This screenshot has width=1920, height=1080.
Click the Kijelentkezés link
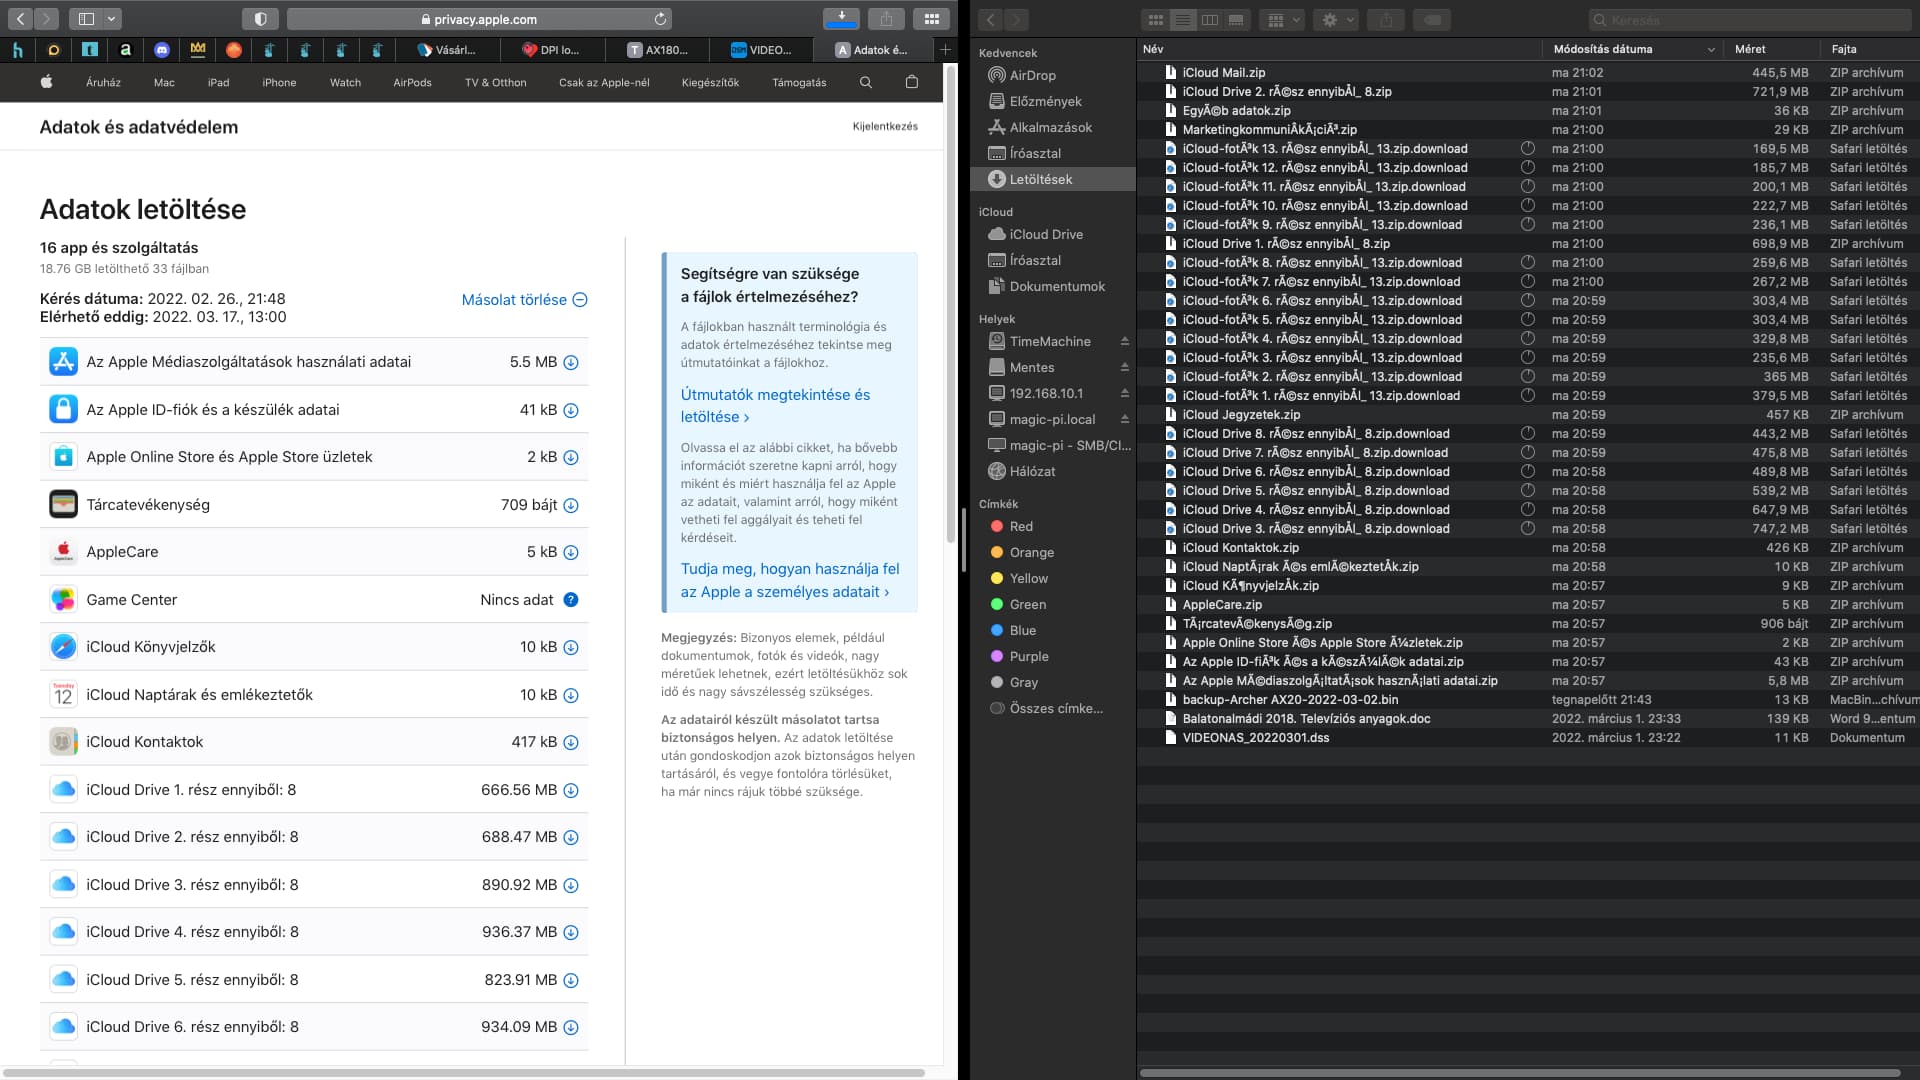click(x=885, y=126)
